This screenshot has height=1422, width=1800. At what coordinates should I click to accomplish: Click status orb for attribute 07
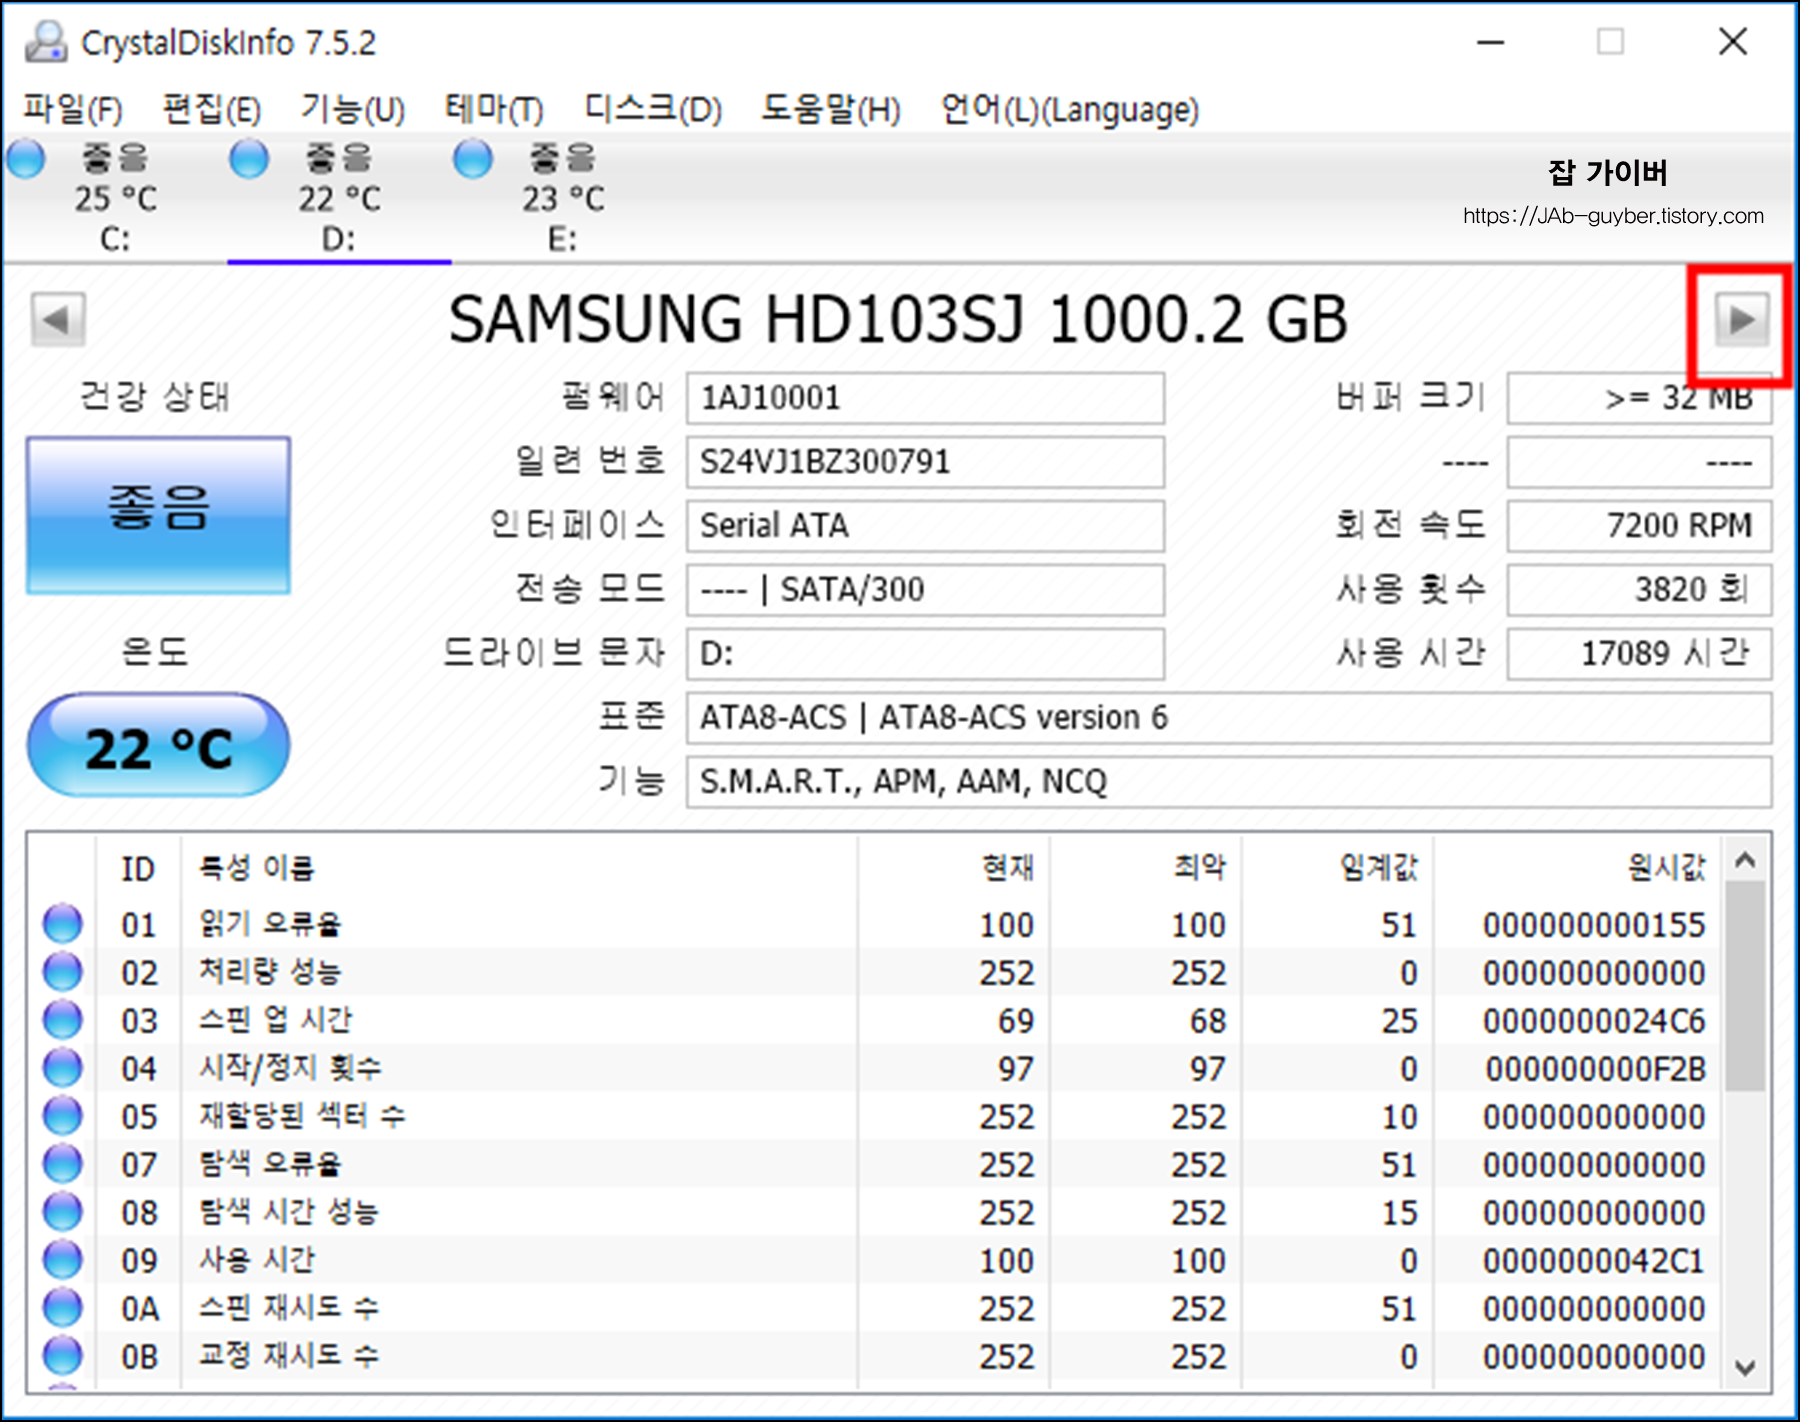tap(62, 1163)
